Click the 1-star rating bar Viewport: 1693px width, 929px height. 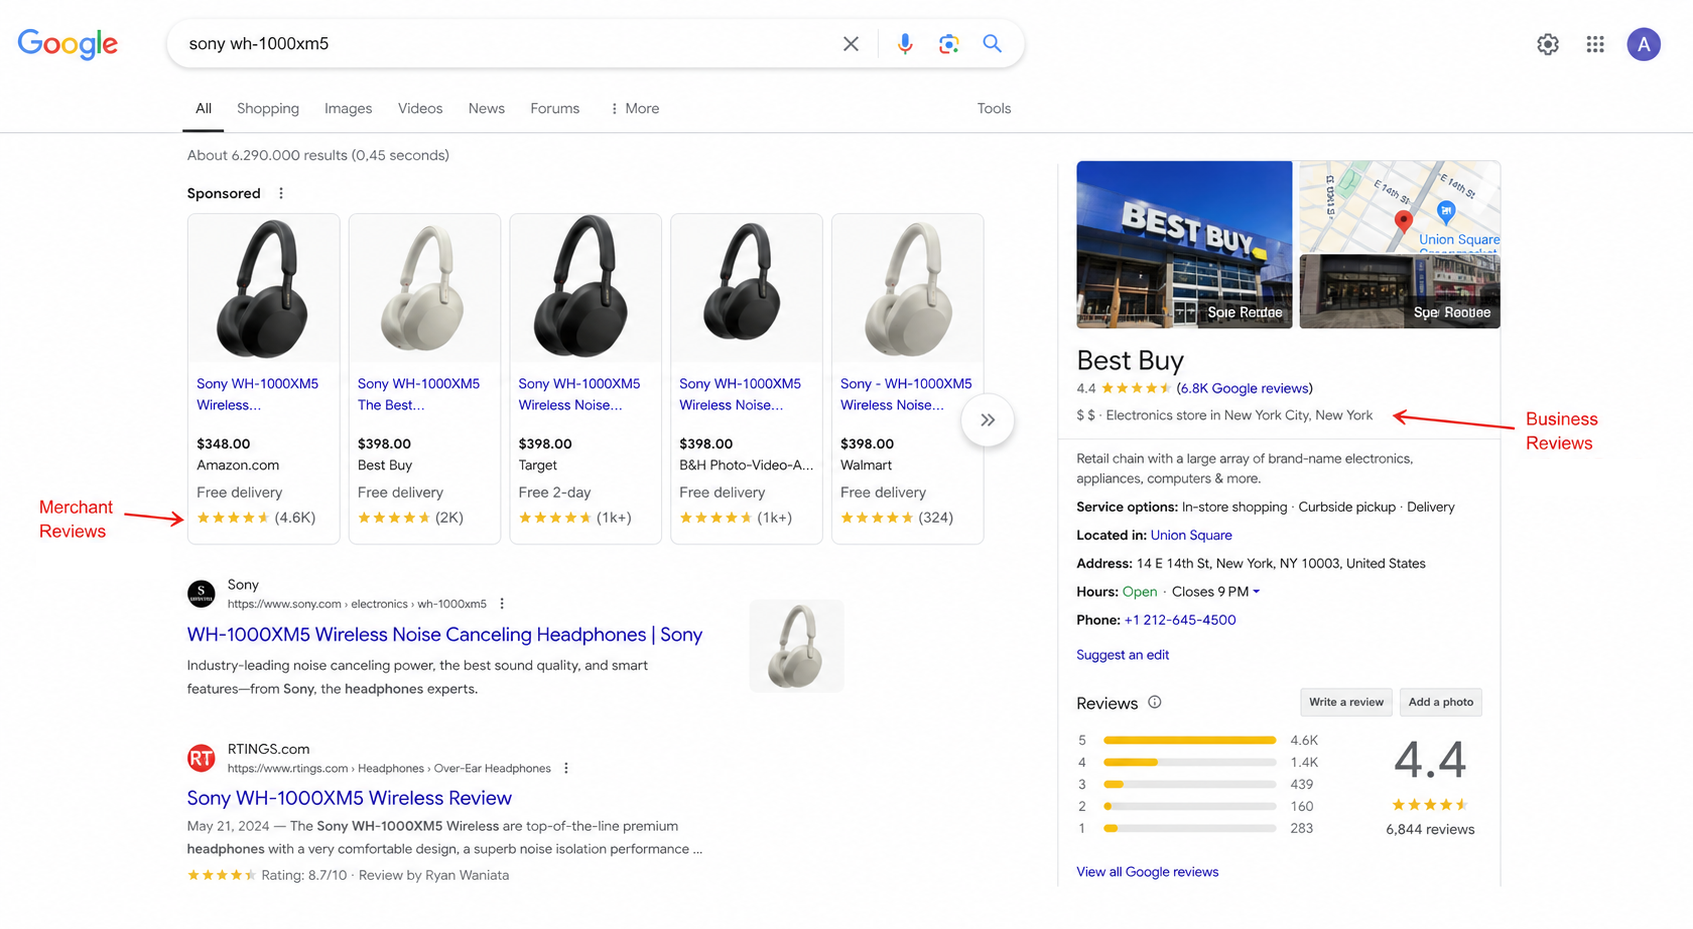1189,828
